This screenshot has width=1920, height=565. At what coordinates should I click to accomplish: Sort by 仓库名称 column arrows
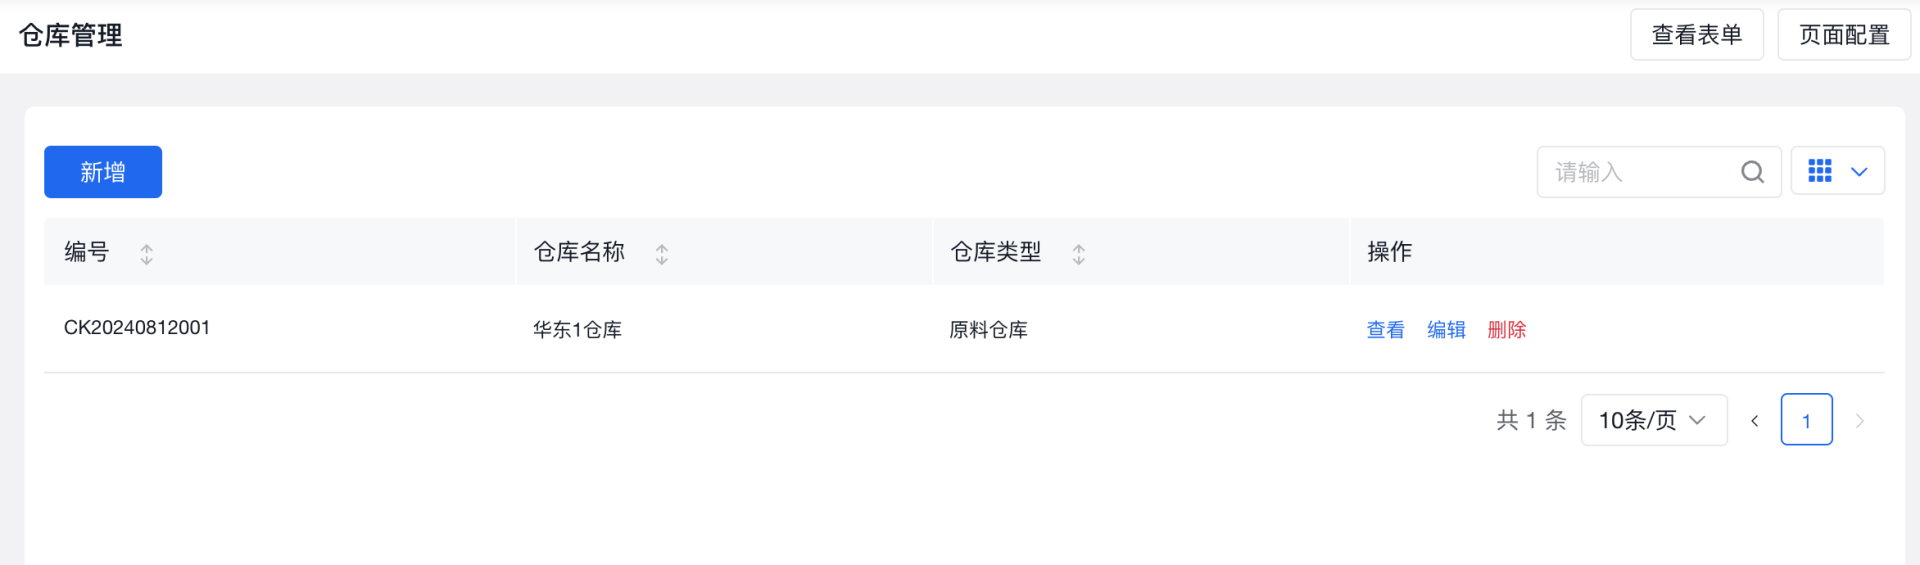662,254
